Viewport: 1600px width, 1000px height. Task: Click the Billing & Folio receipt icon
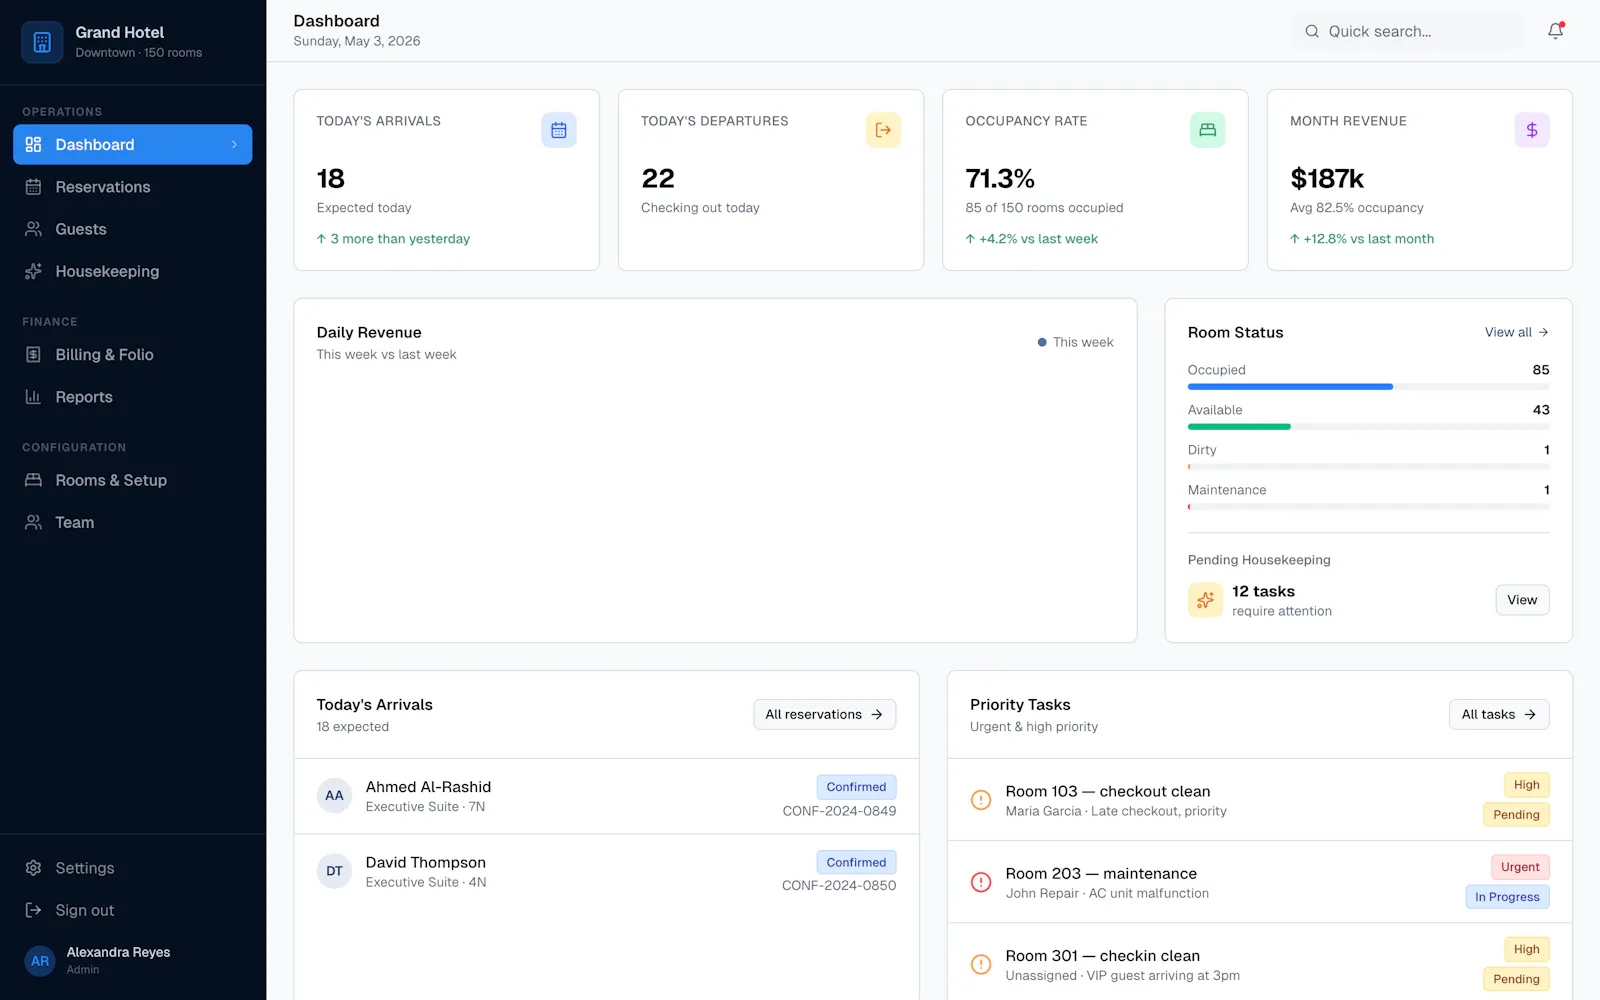(33, 355)
